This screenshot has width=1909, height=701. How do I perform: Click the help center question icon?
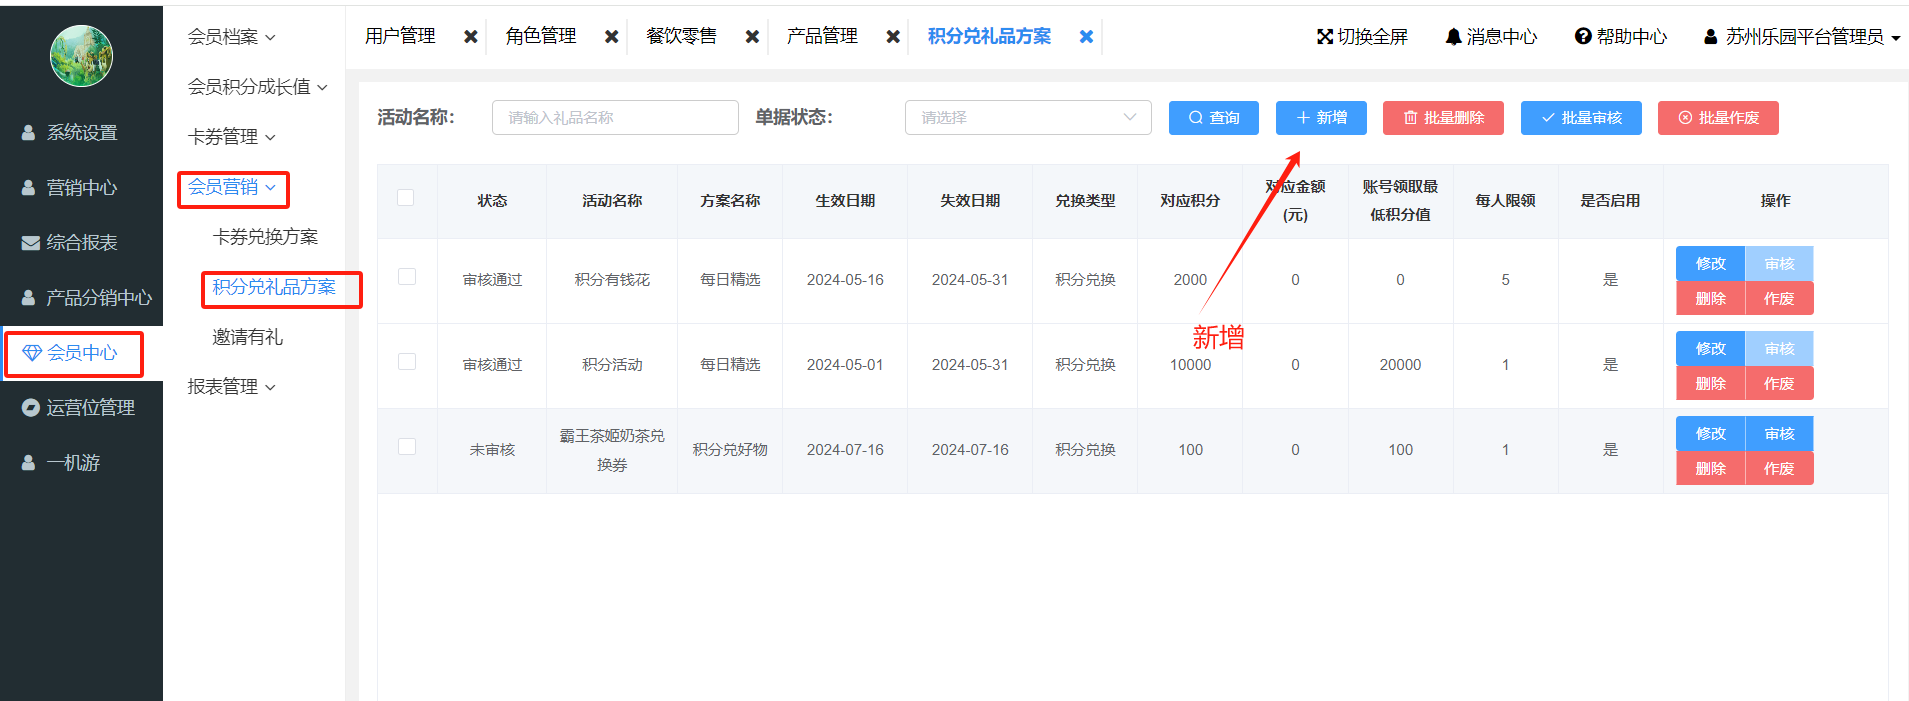pyautogui.click(x=1582, y=37)
